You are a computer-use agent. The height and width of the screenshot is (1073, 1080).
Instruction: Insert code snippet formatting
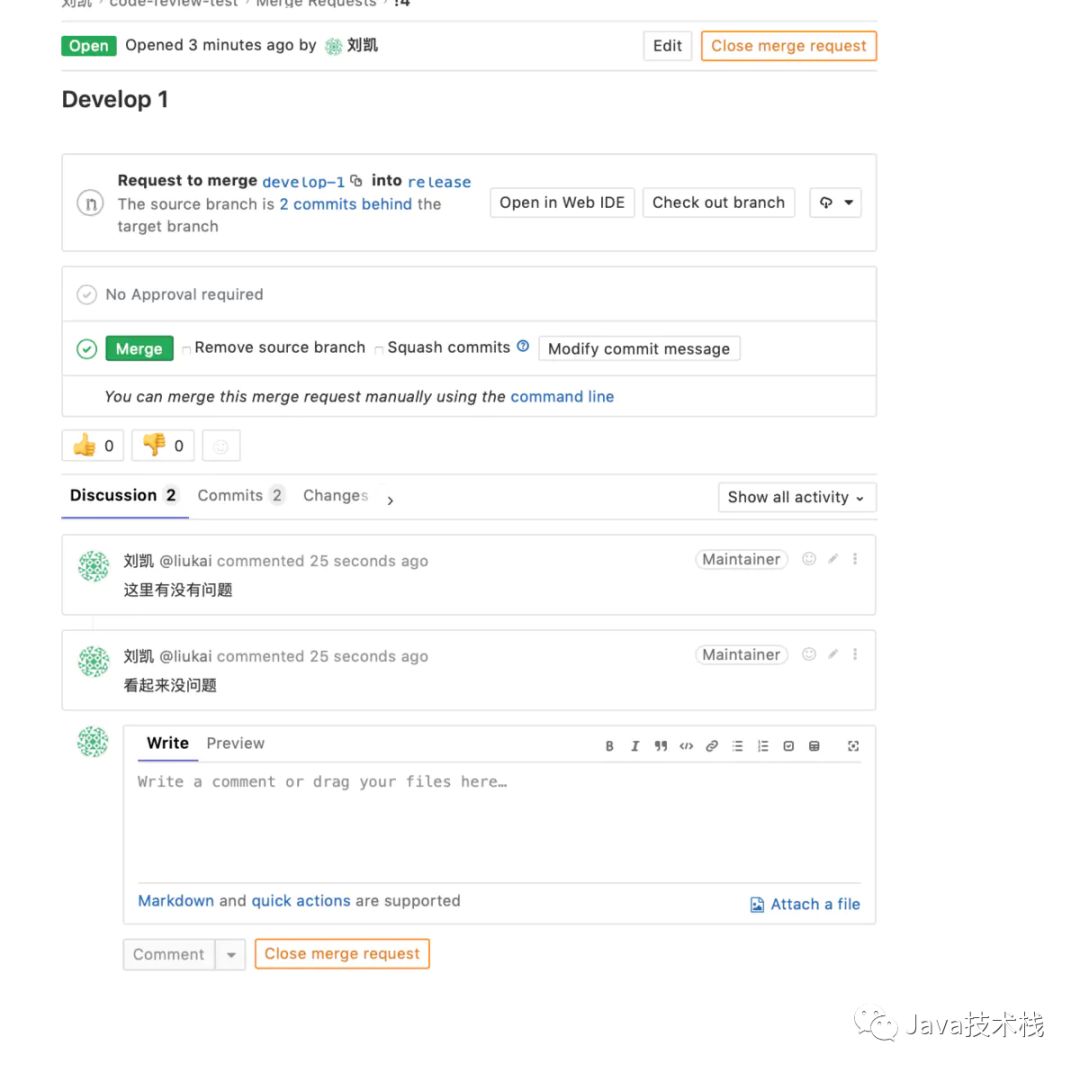pos(686,746)
